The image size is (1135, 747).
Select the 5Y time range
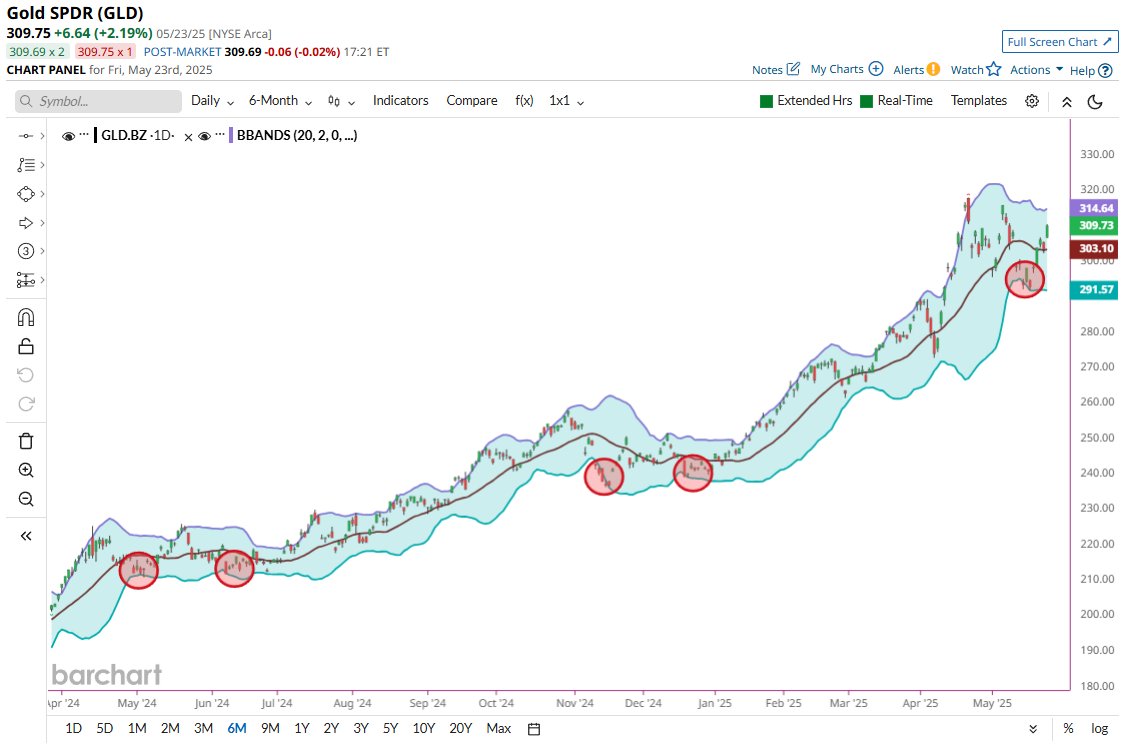click(x=390, y=729)
